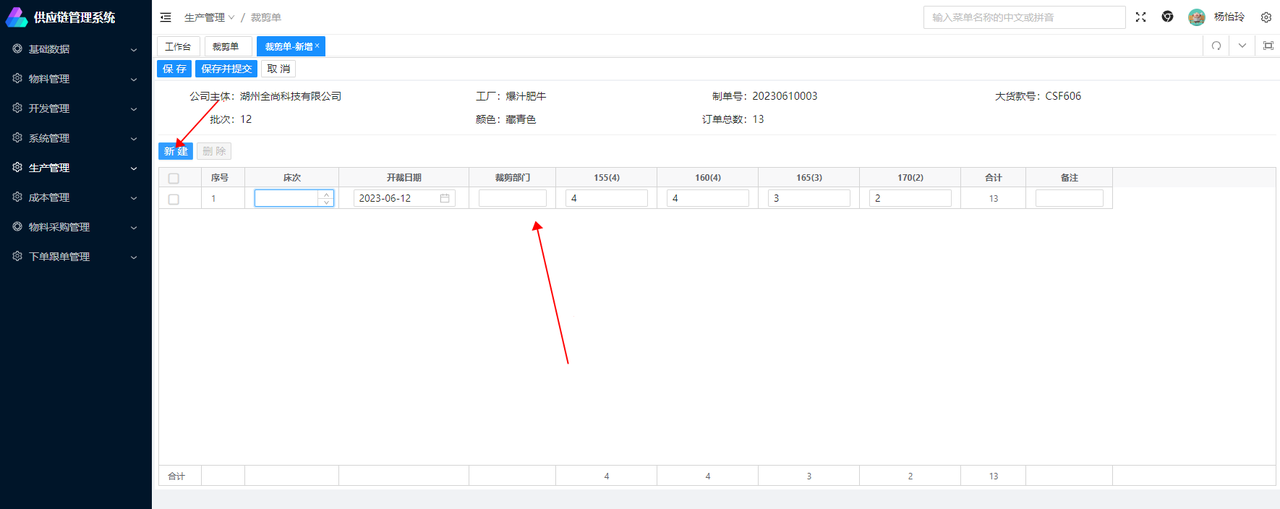Switch to the 工作台 tab

(178, 46)
